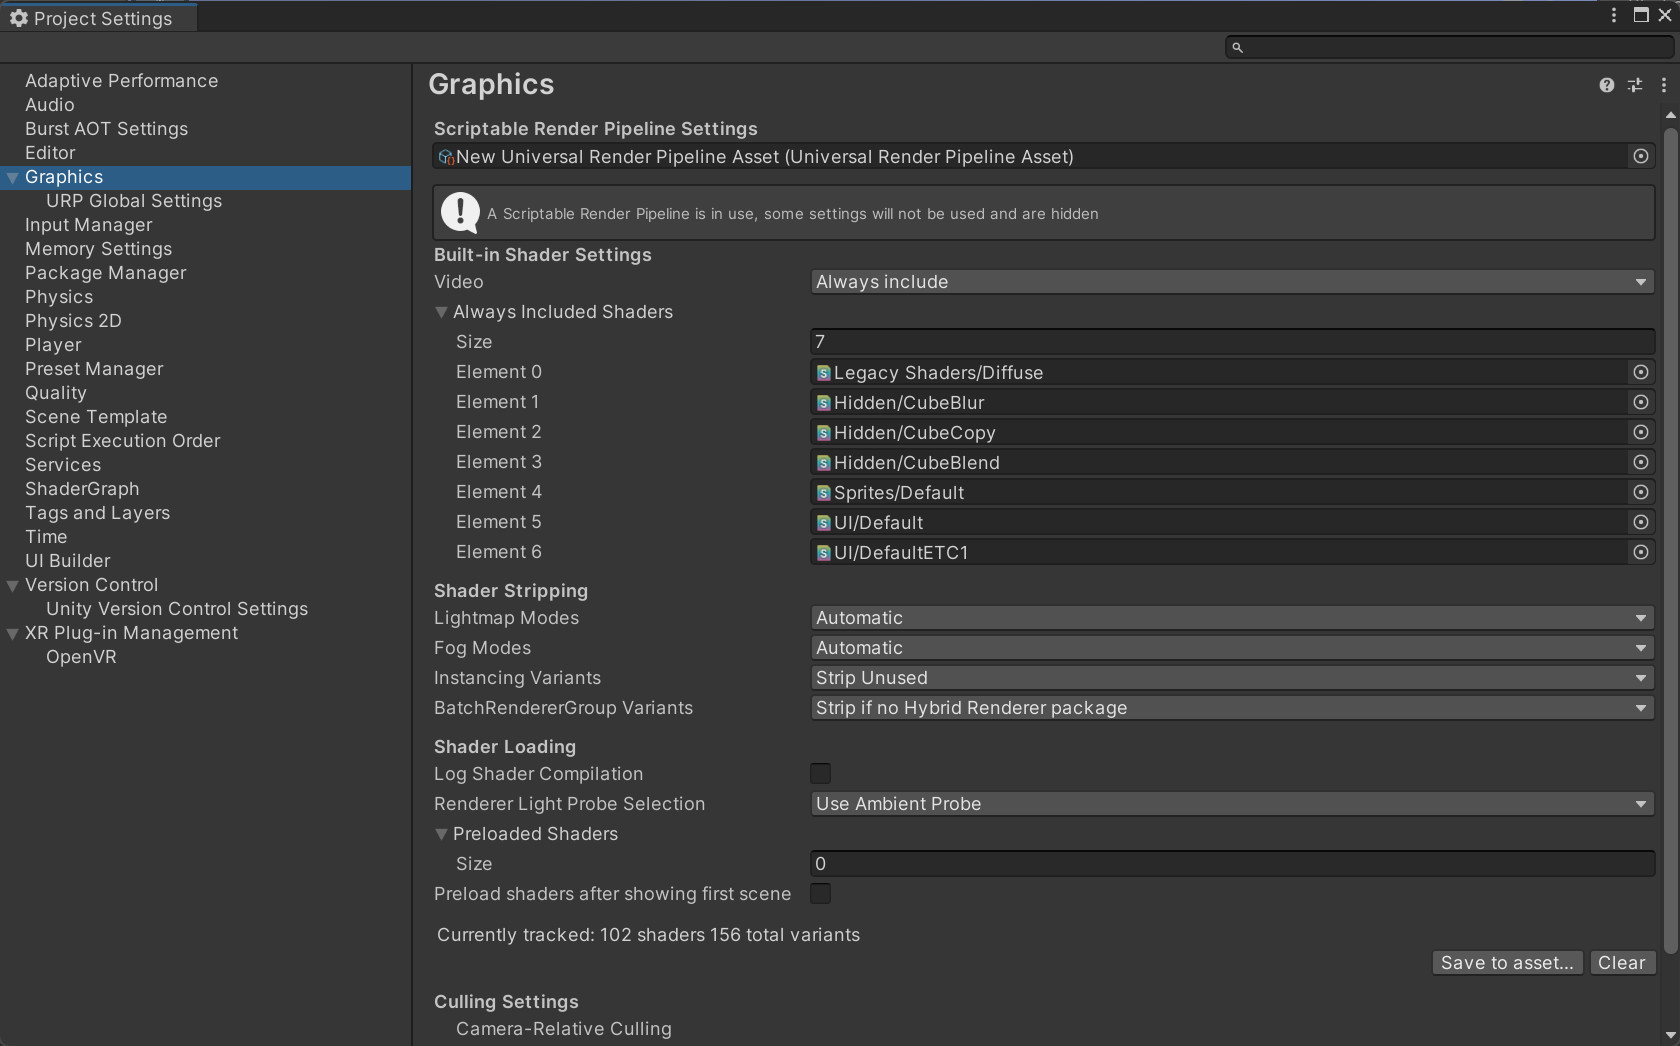The width and height of the screenshot is (1680, 1046).
Task: Open the window options kebab menu
Action: 1614,15
